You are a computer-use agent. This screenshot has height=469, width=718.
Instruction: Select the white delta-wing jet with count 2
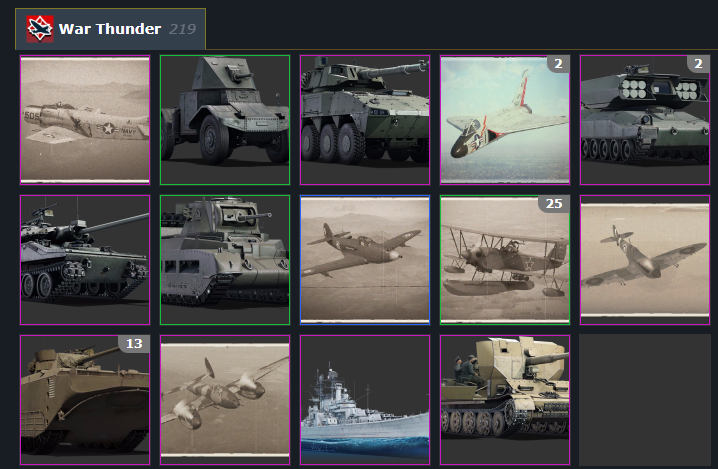click(x=505, y=120)
